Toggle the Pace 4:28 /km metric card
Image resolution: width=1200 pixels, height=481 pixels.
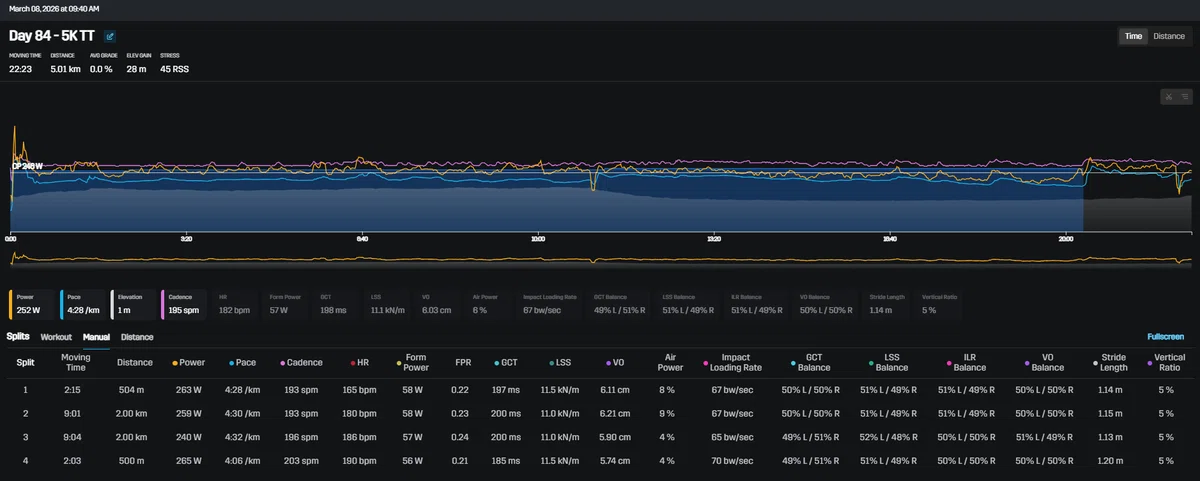(82, 304)
